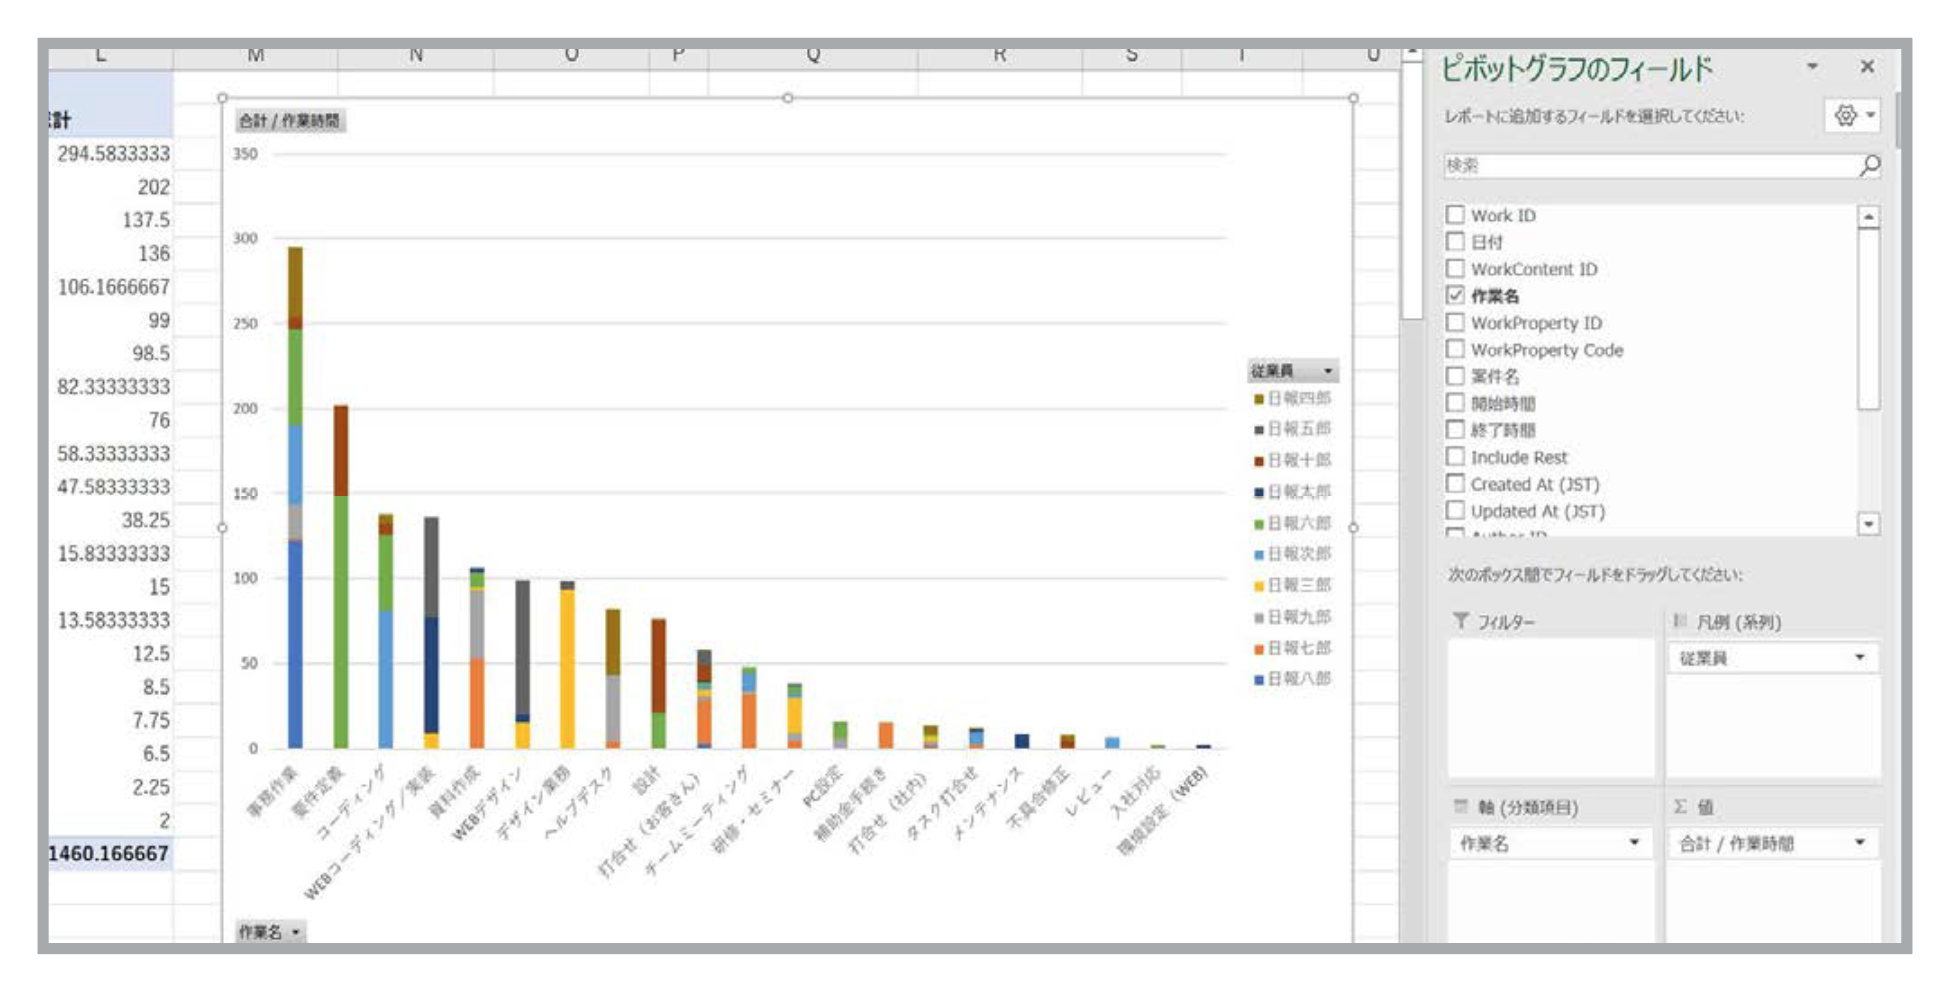This screenshot has width=1942, height=986.
Task: Check the Work ID field checkbox
Action: [x=1456, y=215]
